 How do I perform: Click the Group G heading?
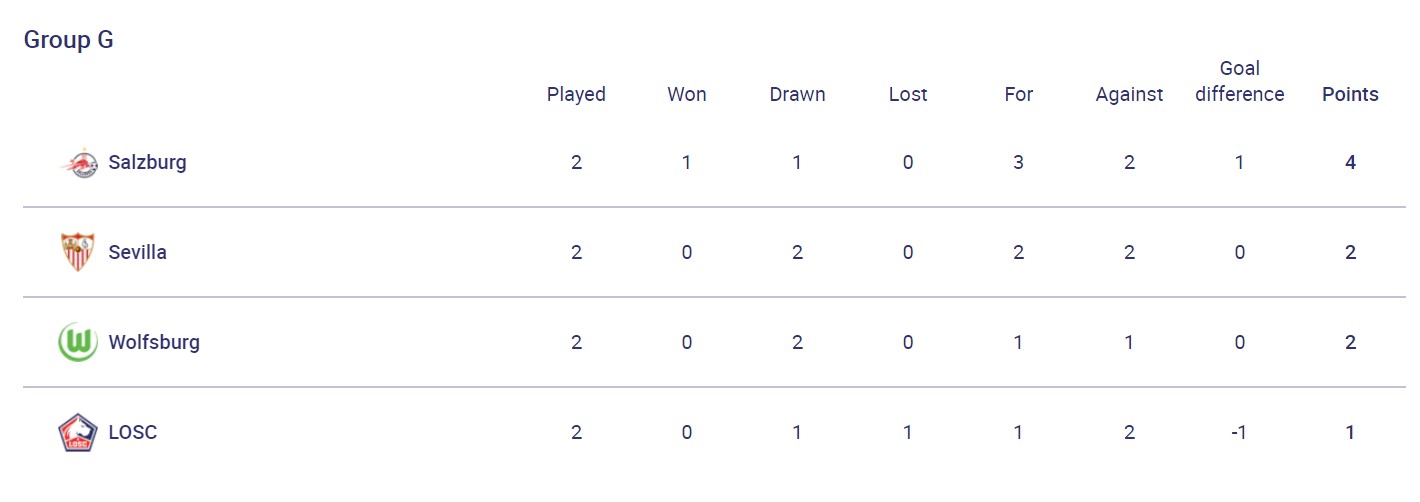click(x=68, y=40)
